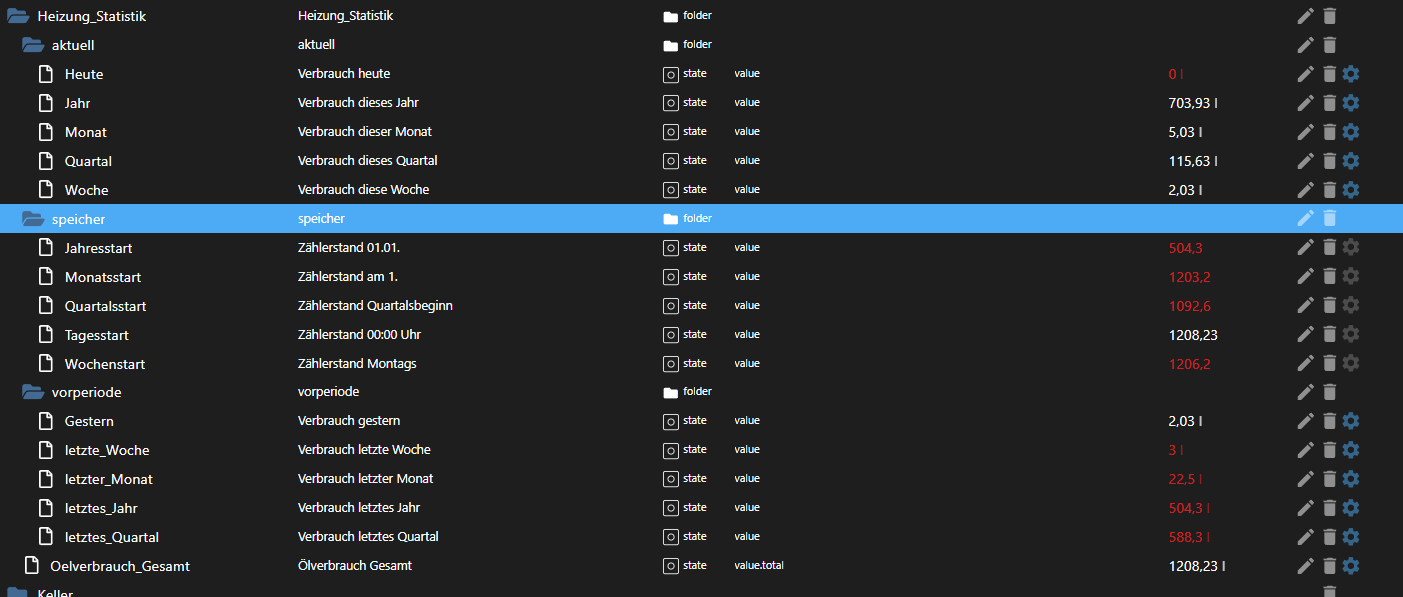Image resolution: width=1403 pixels, height=597 pixels.
Task: Click the name 'Ölverbrauch Gesamt'
Action: point(355,566)
